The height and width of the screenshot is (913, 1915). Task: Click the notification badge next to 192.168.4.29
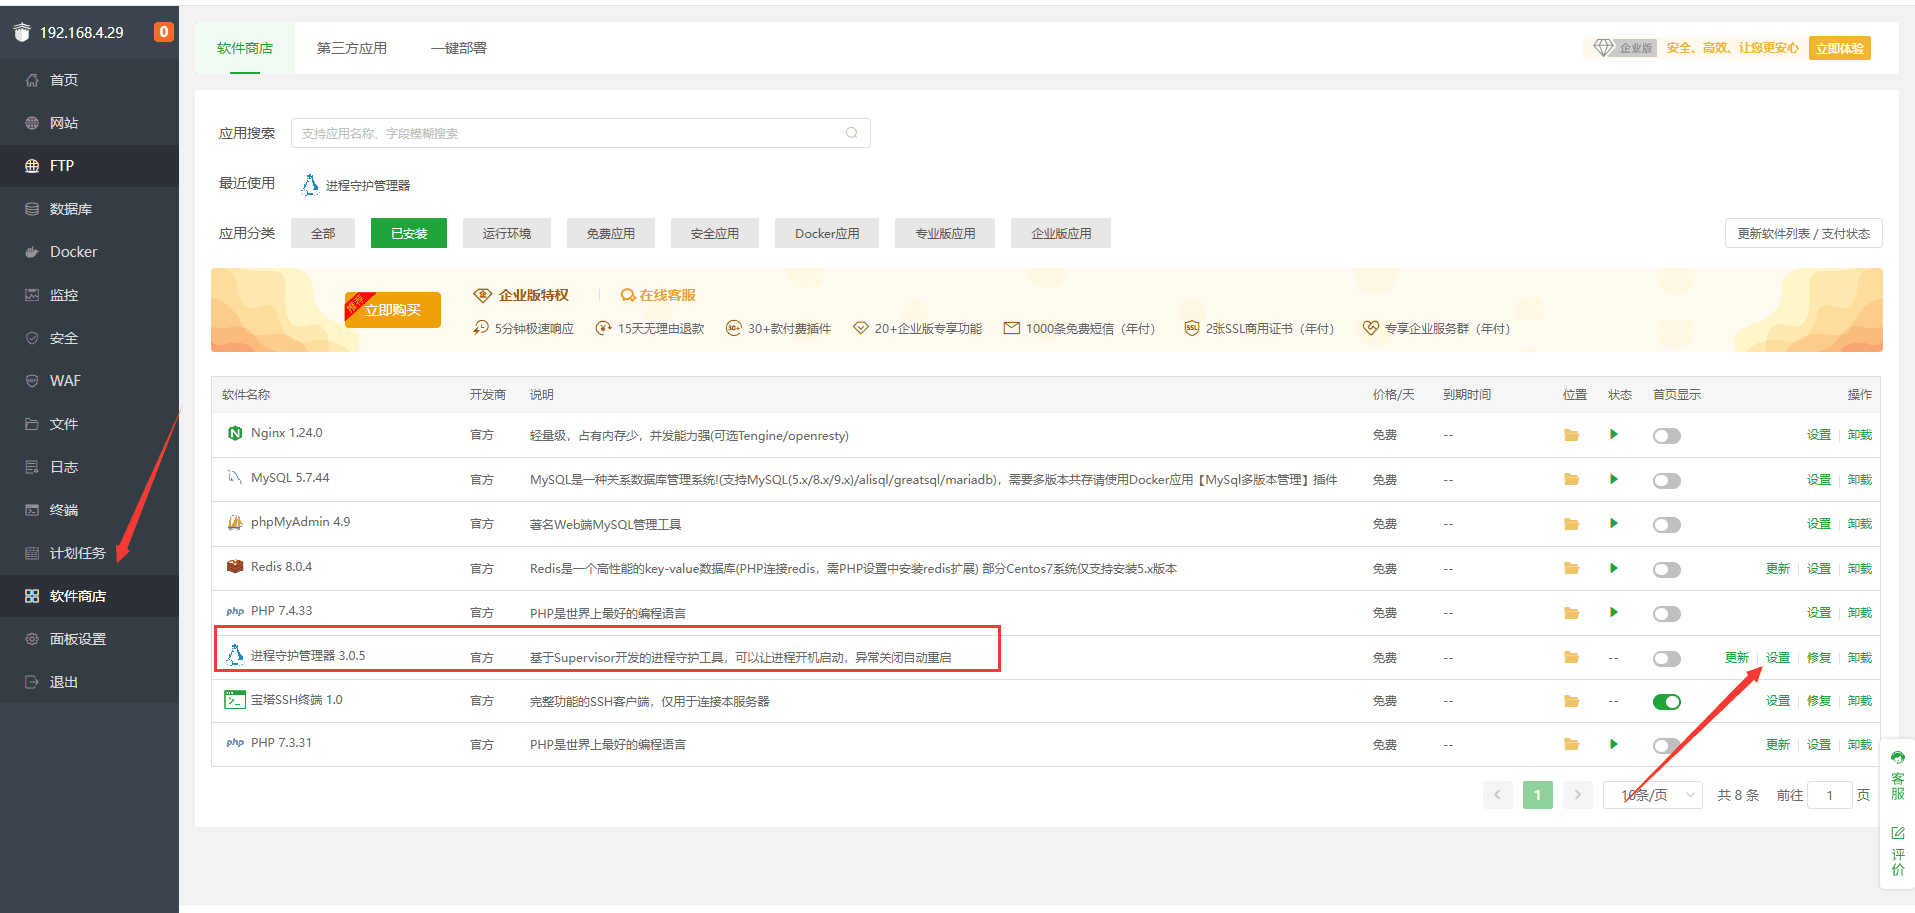[x=163, y=32]
